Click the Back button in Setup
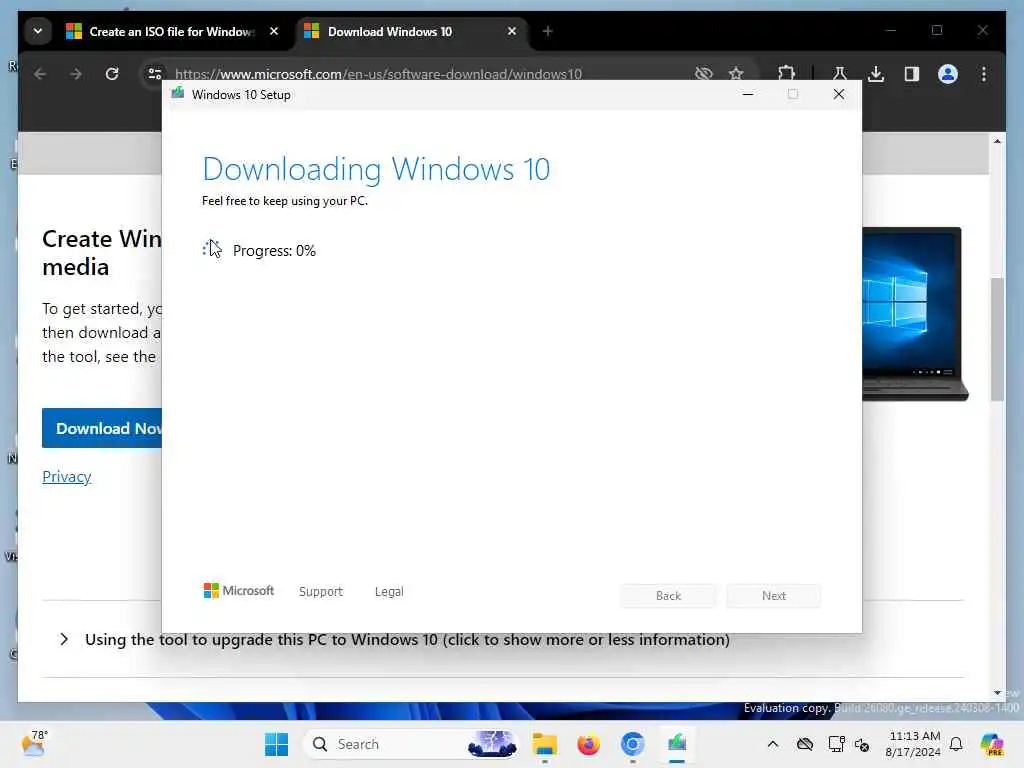This screenshot has height=768, width=1024. pos(668,596)
